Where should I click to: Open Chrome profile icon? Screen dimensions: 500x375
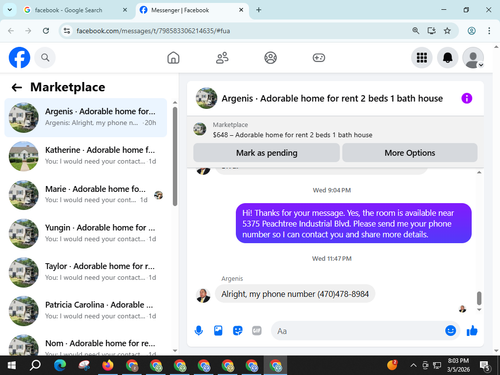pyautogui.click(x=471, y=31)
